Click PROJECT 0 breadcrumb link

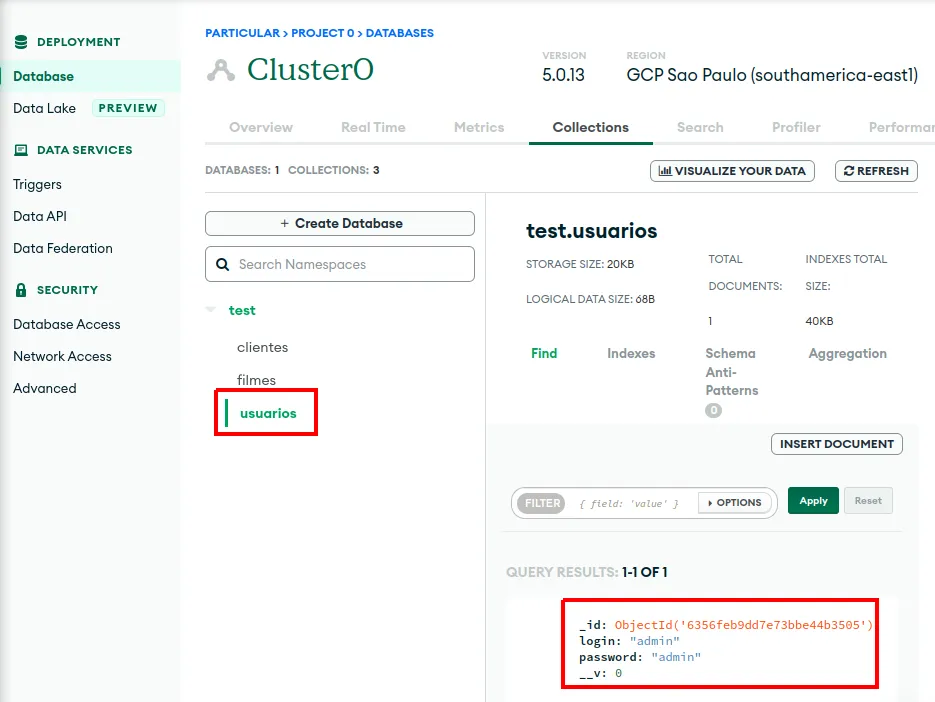click(x=323, y=33)
